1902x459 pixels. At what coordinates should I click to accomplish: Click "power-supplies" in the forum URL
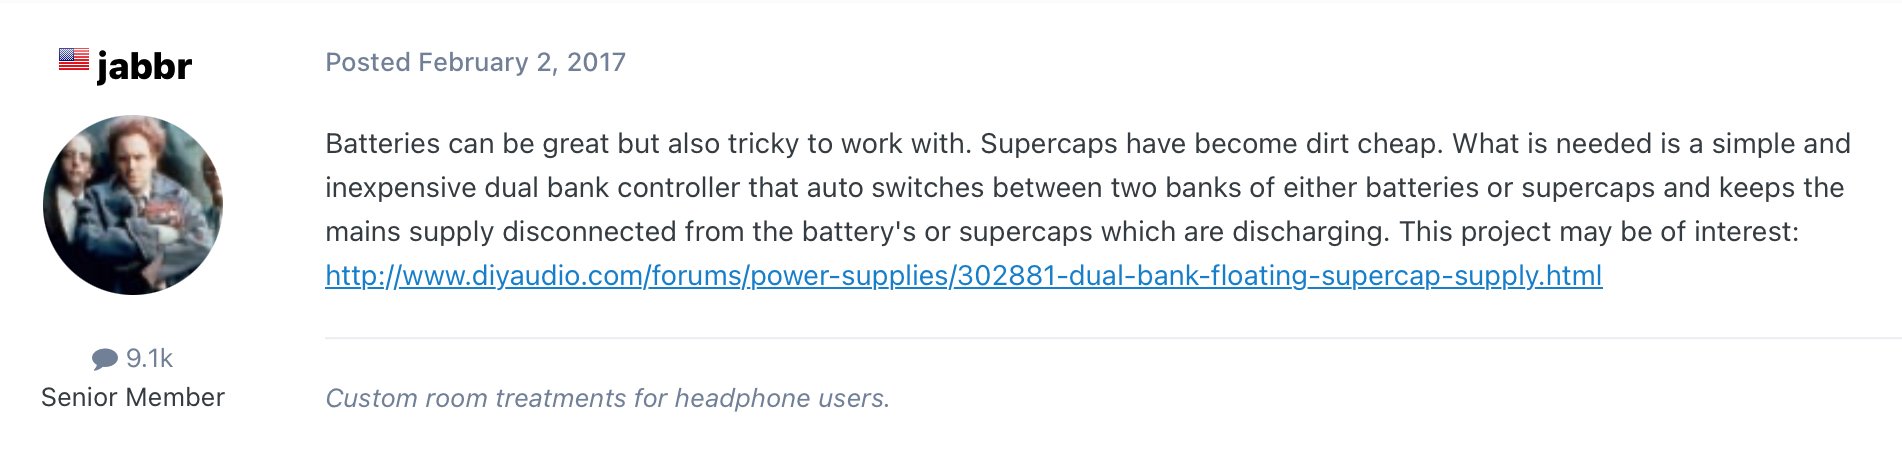pyautogui.click(x=849, y=276)
